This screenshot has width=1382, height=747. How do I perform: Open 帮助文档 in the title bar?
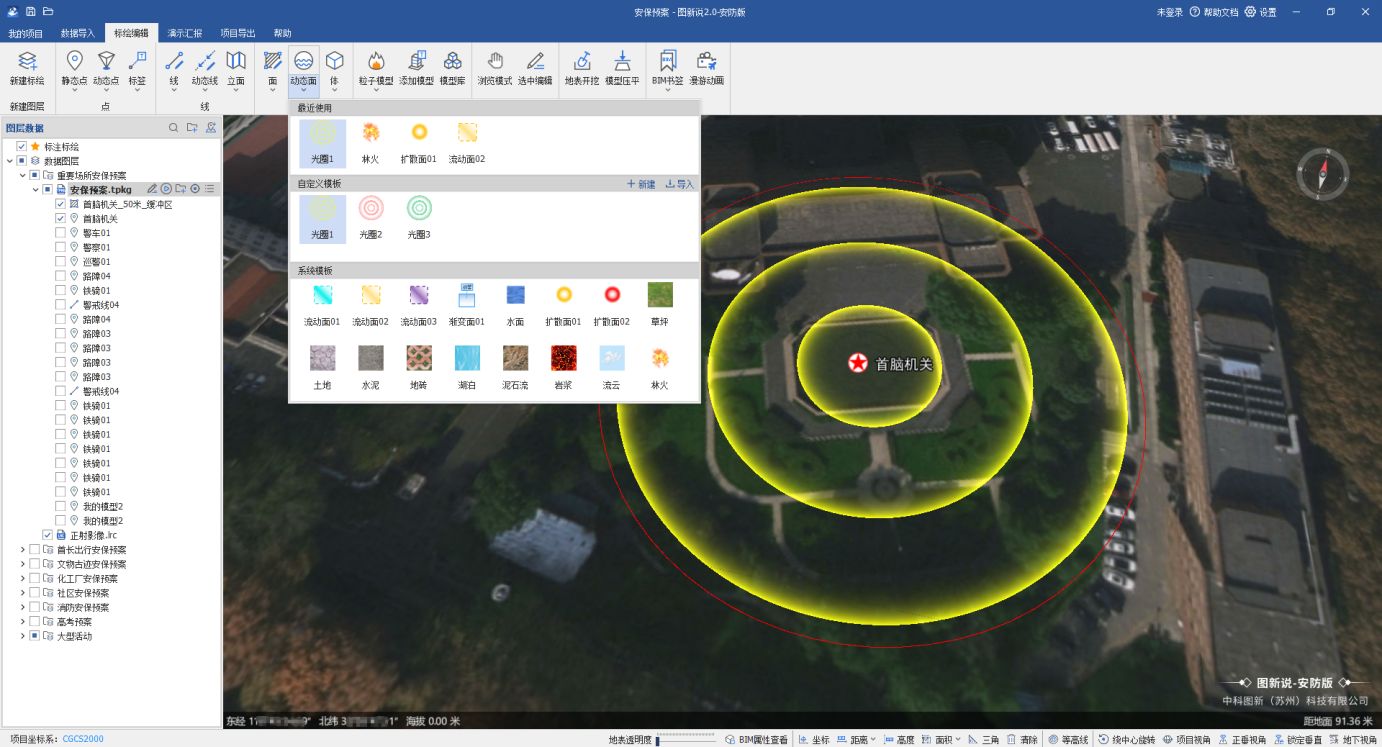[1214, 12]
